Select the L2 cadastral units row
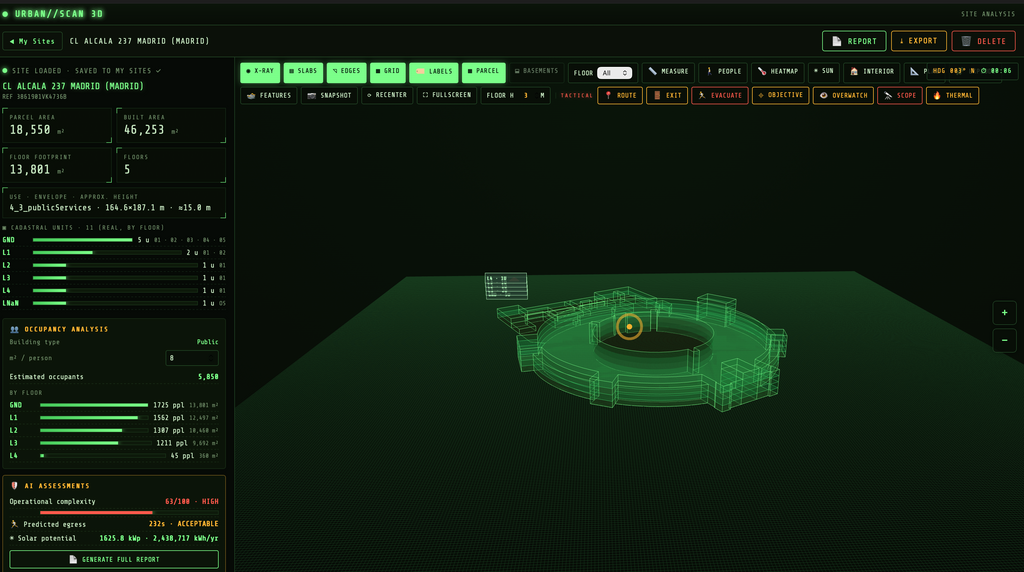The image size is (1024, 572). click(x=114, y=265)
